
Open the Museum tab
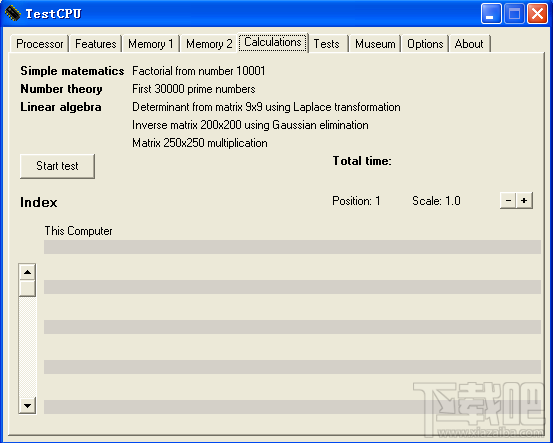375,44
